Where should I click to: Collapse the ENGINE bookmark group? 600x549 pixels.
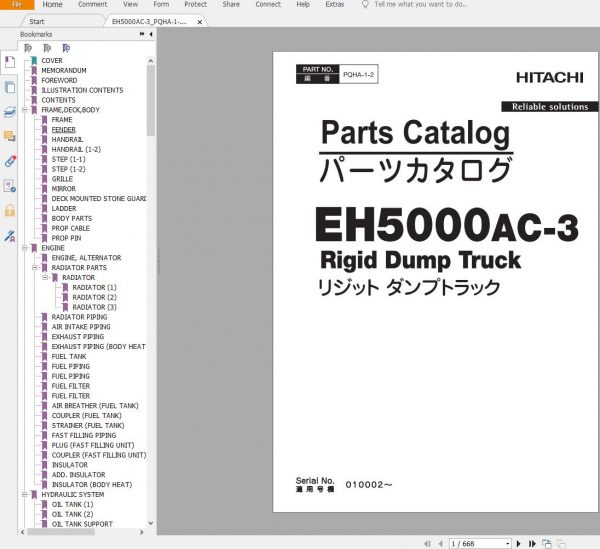(x=24, y=248)
